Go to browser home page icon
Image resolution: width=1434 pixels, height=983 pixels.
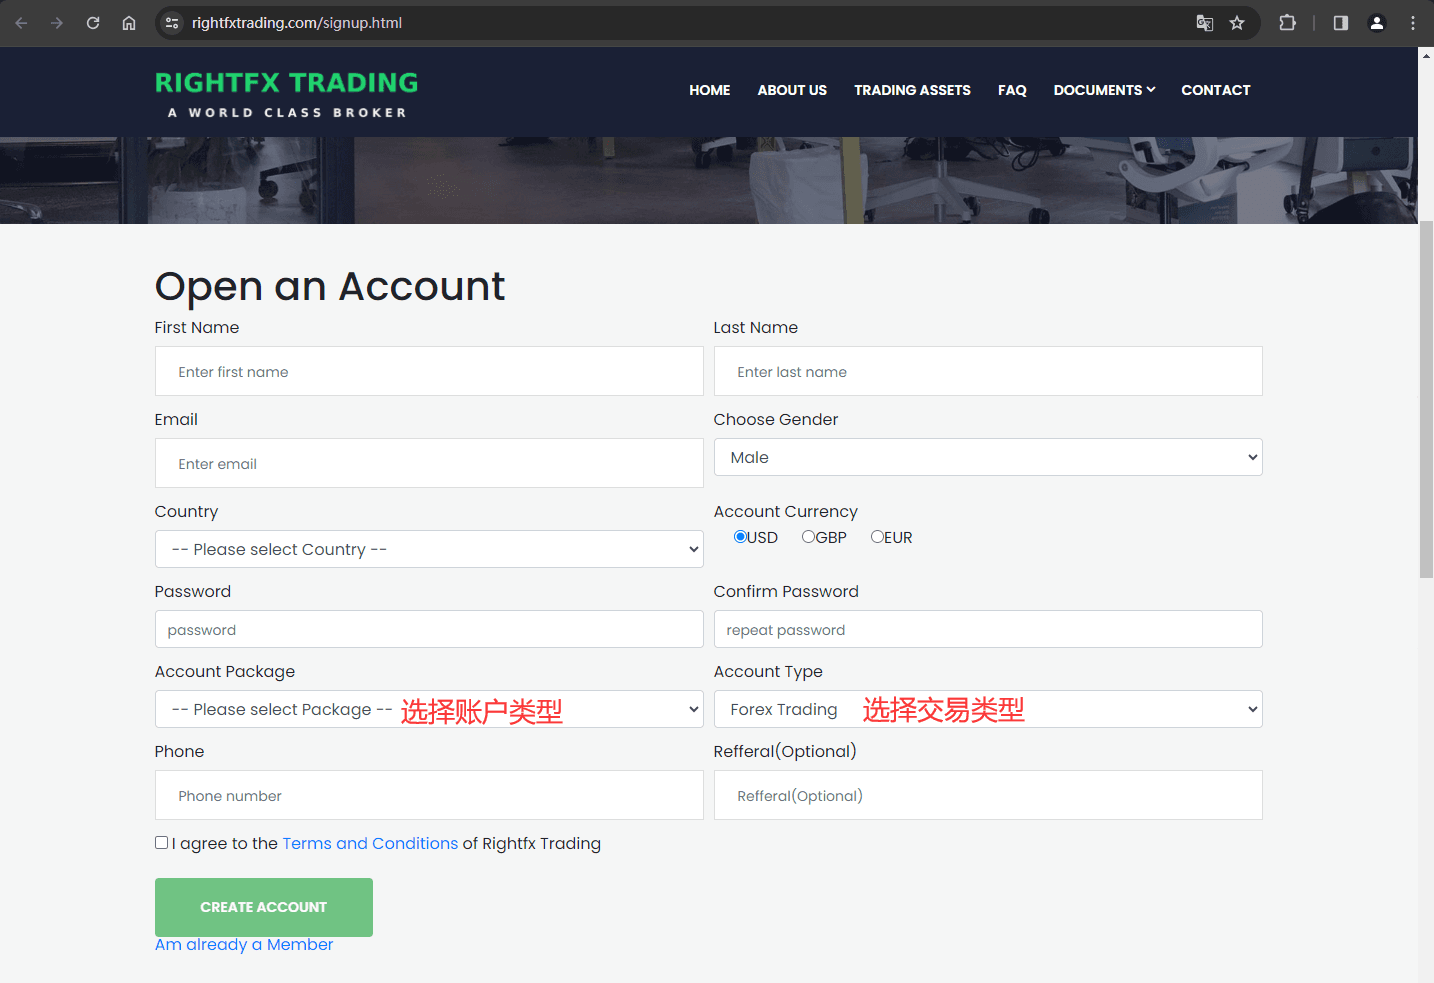click(x=129, y=23)
